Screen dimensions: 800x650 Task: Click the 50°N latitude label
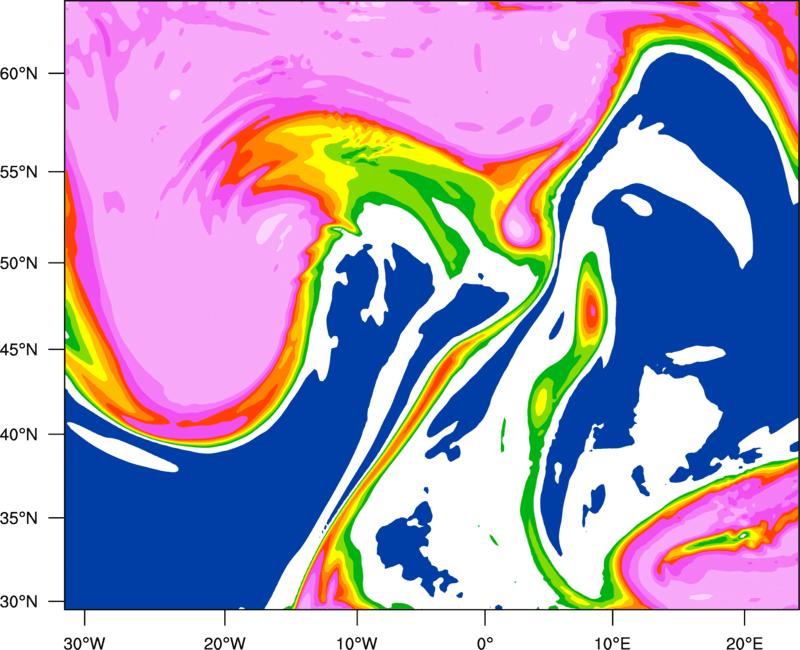coord(19,263)
